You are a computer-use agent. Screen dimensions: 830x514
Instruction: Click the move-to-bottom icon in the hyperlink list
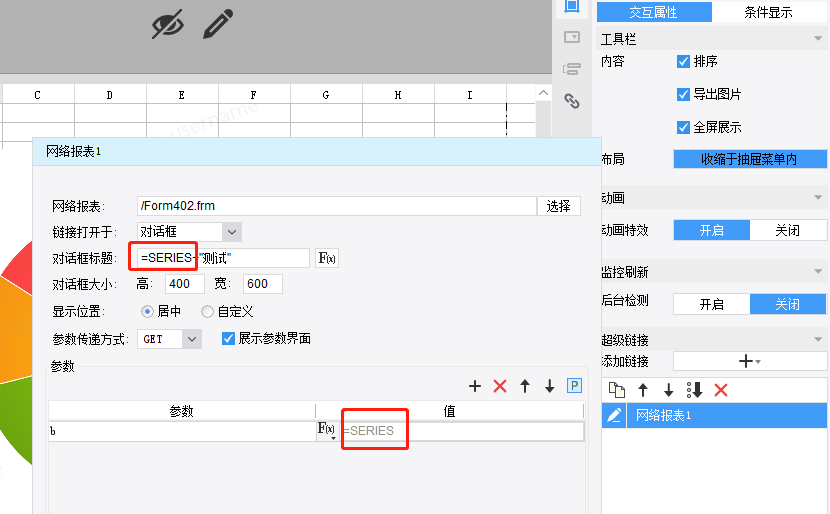[x=694, y=390]
